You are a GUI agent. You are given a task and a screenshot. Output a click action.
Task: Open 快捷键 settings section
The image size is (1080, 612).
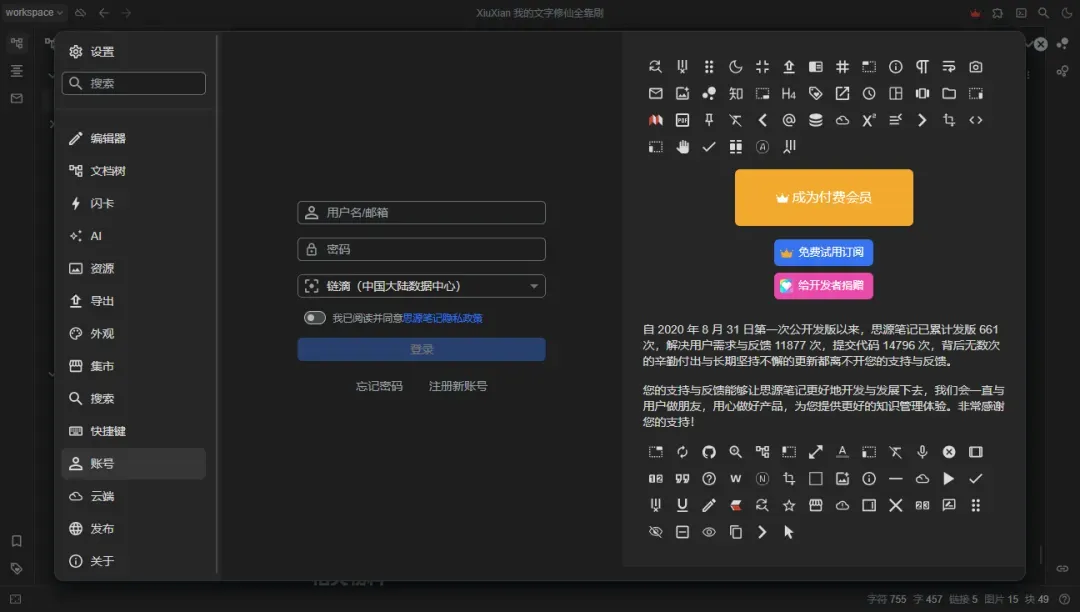pos(134,431)
